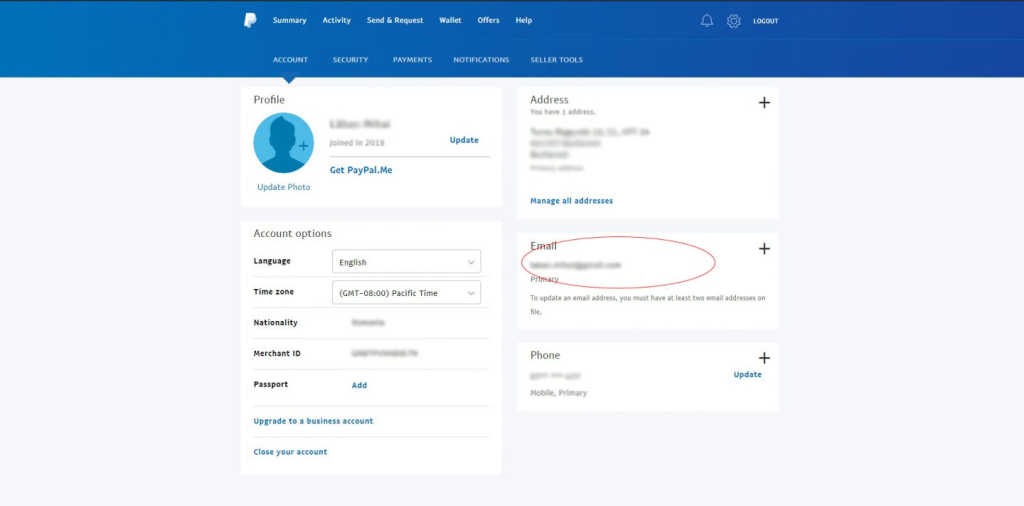Select the ACCOUNT settings tab

291,59
